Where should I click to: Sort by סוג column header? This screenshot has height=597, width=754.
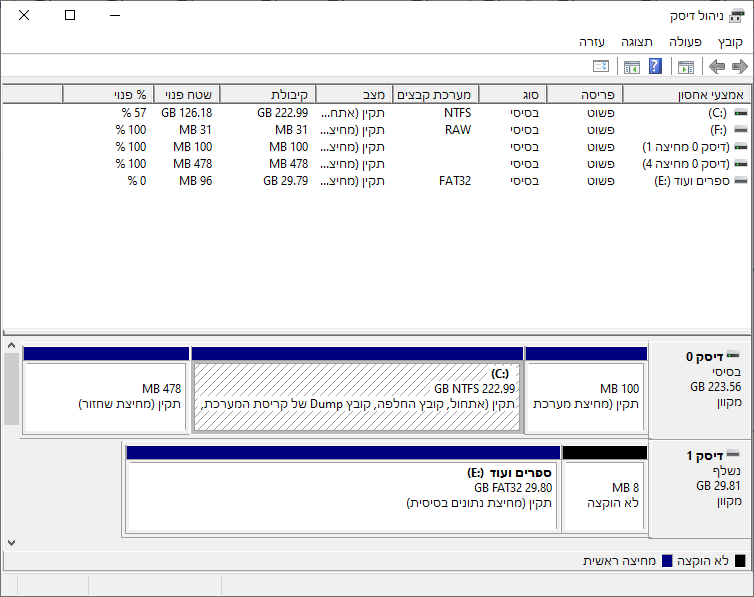click(x=513, y=95)
